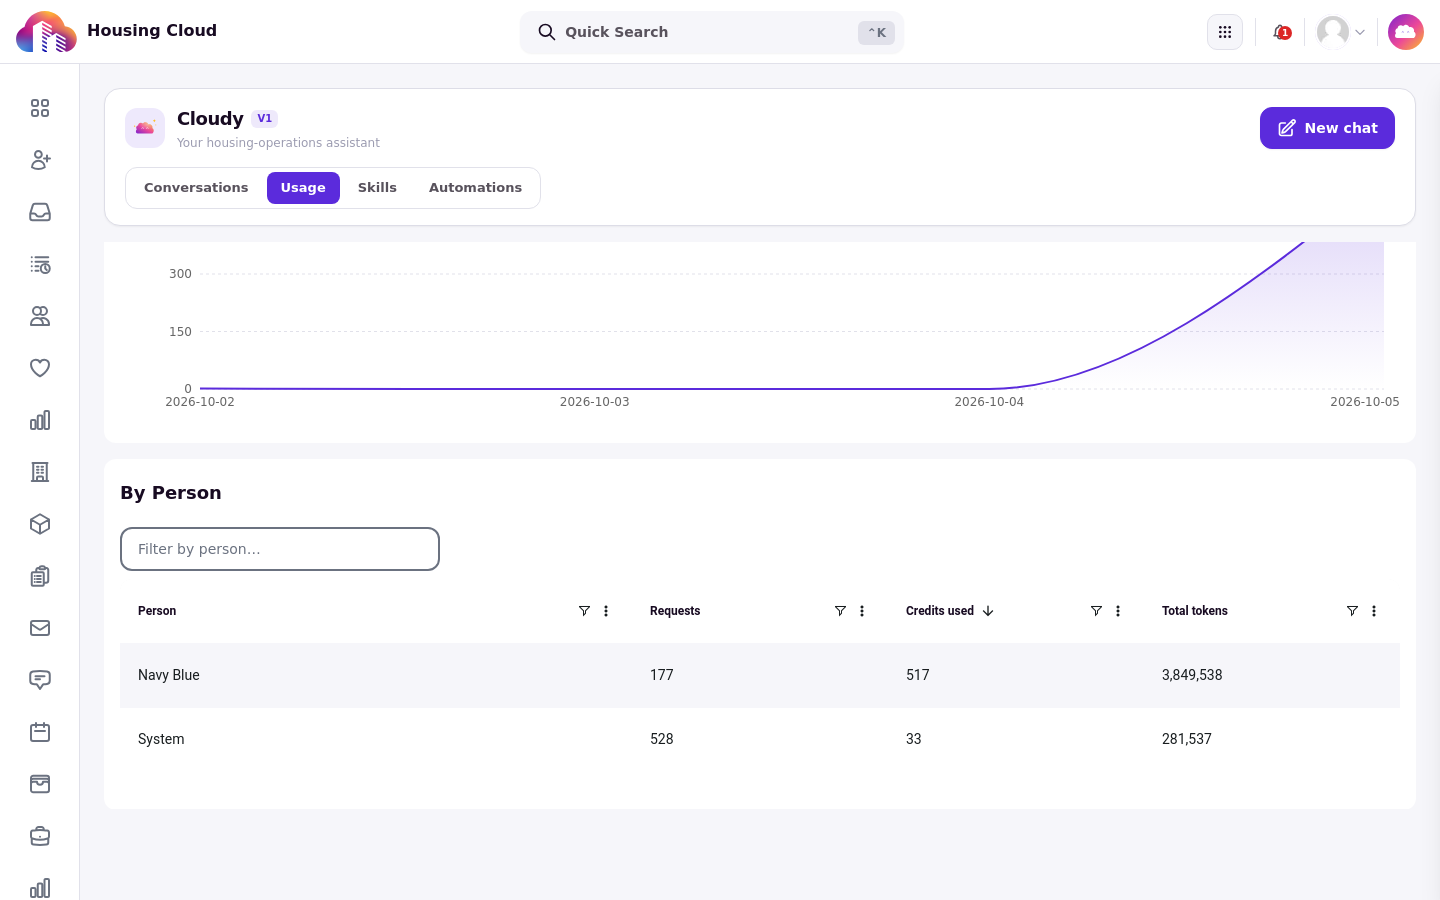
Task: Open Total tokens column options menu
Action: 1374,611
